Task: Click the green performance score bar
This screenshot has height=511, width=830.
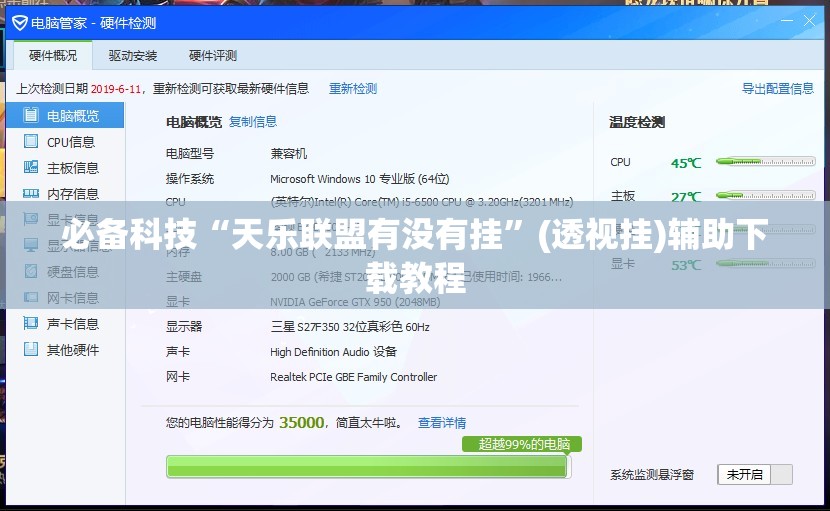Action: (x=368, y=467)
